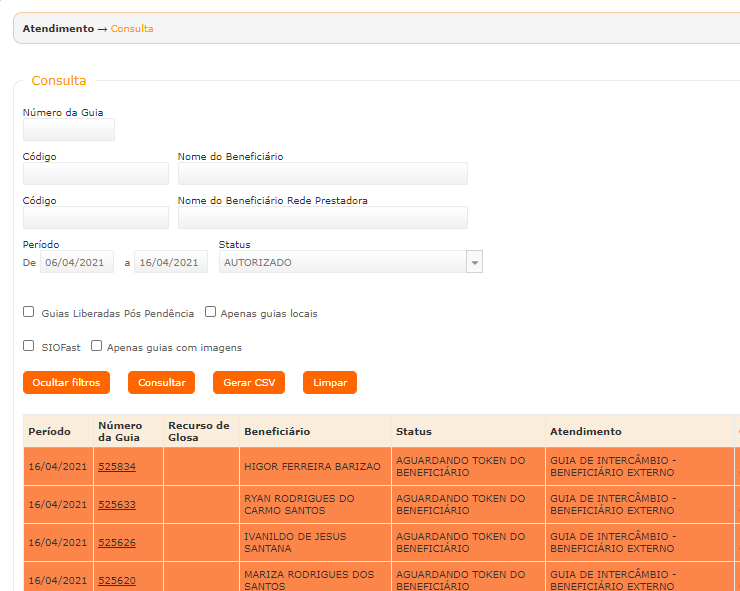Toggle the SIOFast checkbox
This screenshot has height=591, width=740.
tap(29, 346)
